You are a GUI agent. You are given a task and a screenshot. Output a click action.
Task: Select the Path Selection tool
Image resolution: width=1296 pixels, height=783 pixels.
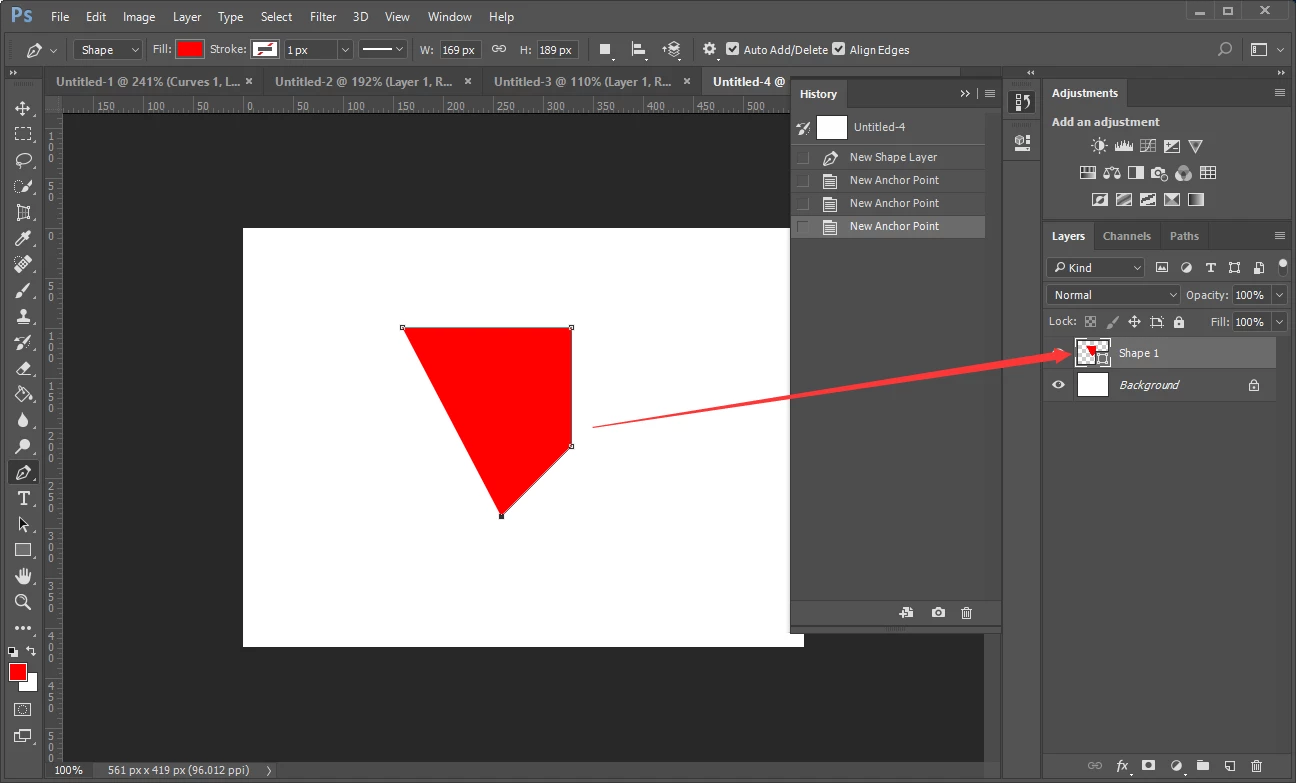[23, 524]
